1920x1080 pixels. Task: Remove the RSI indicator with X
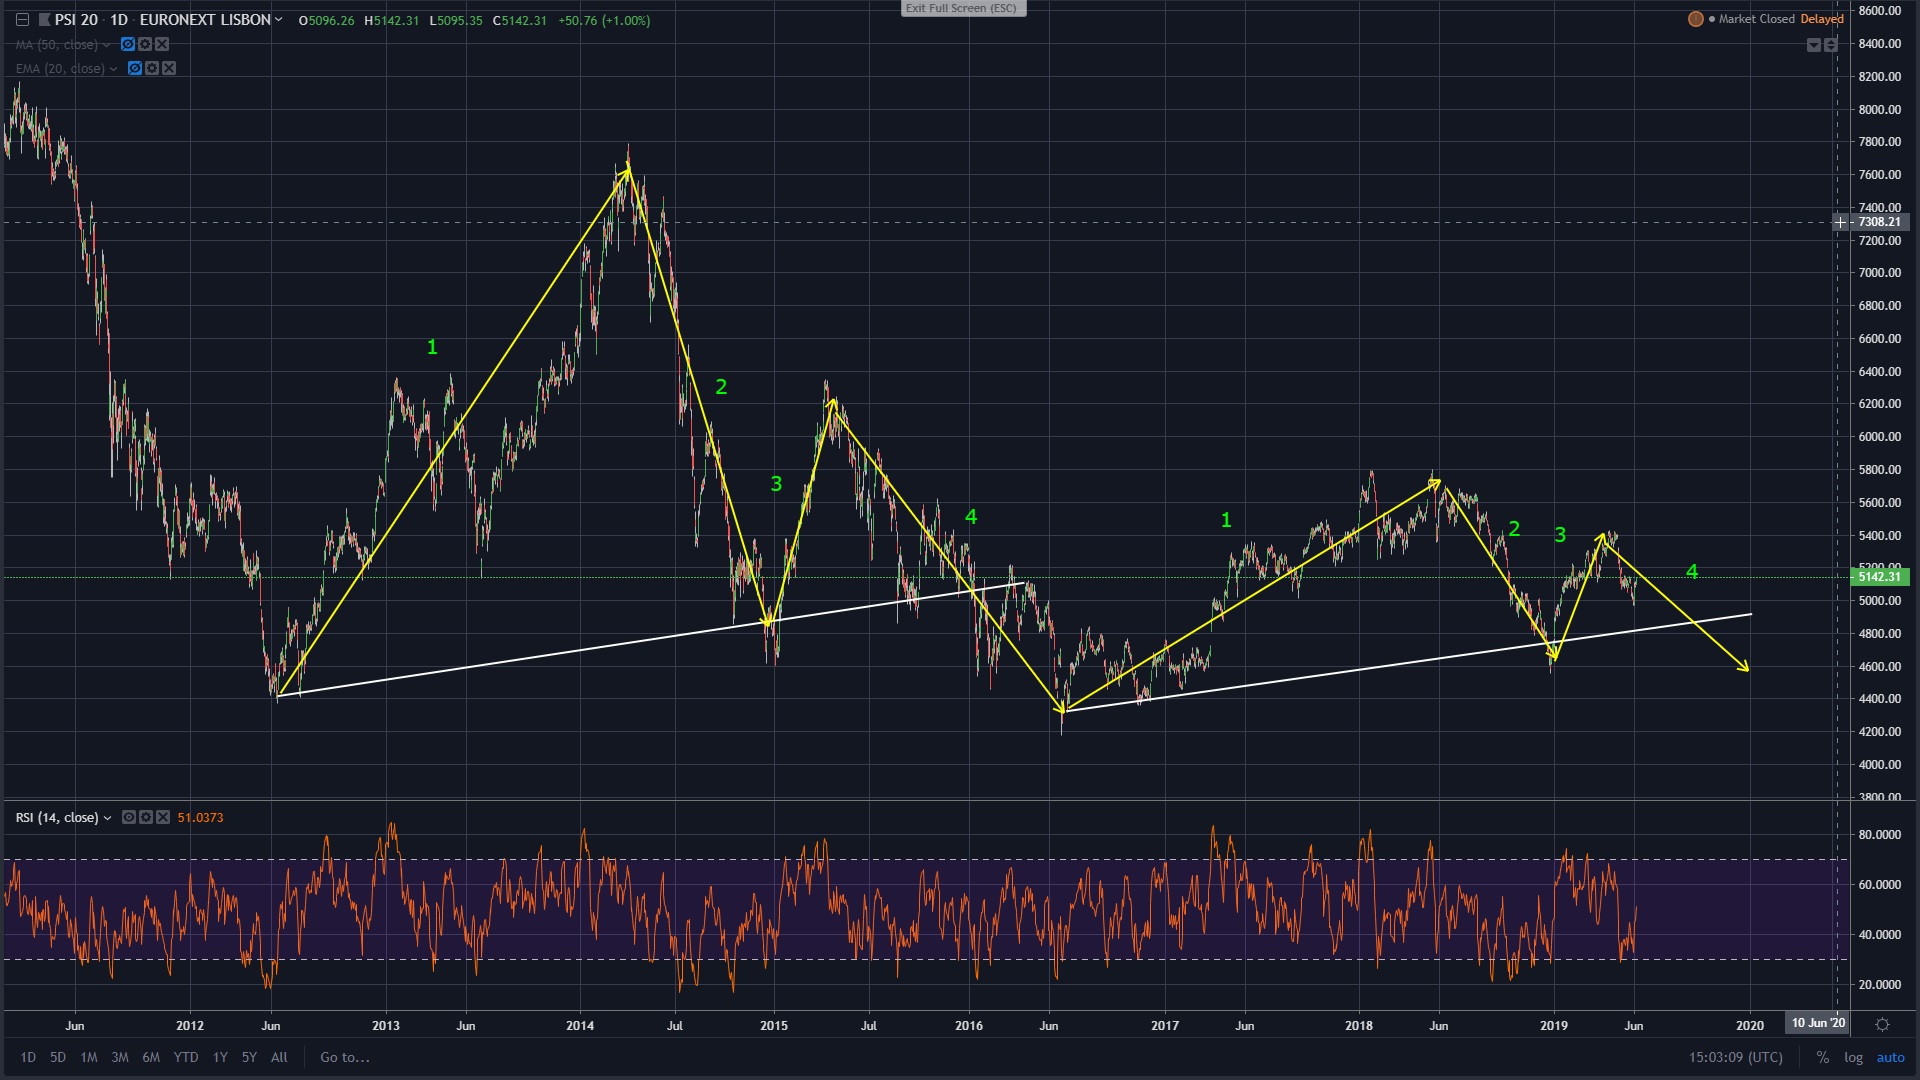tap(163, 818)
